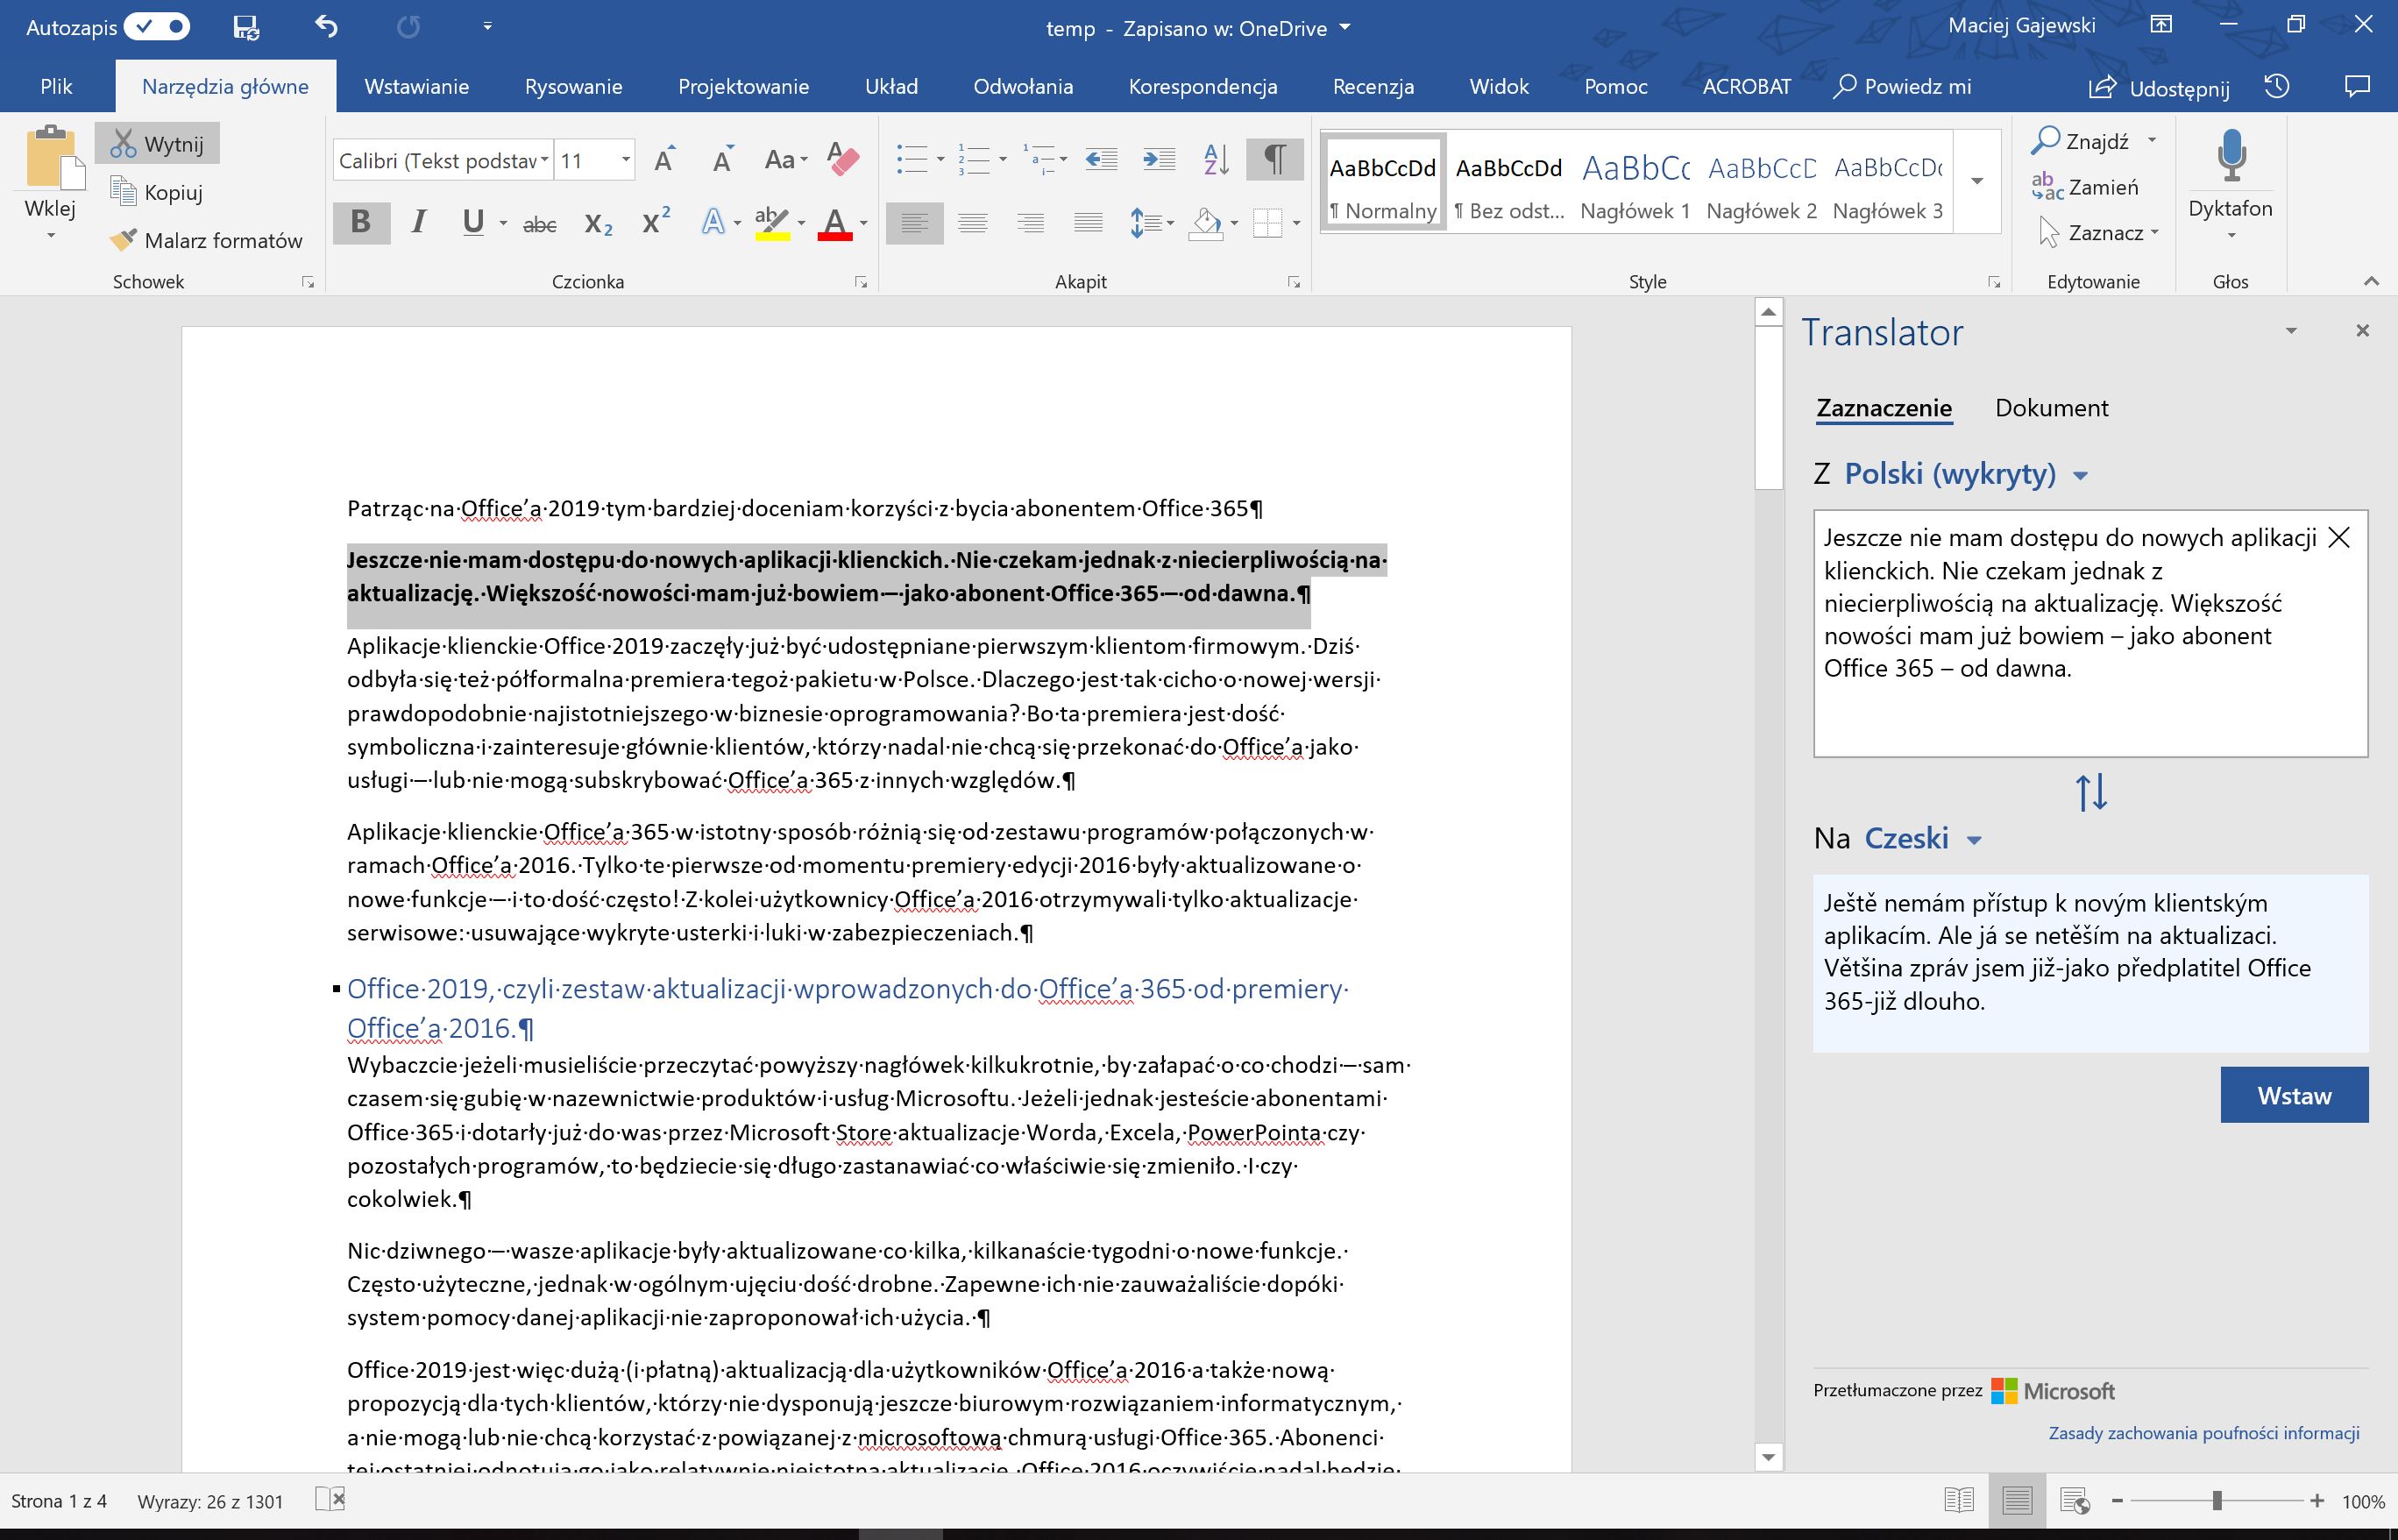The height and width of the screenshot is (1540, 2398).
Task: Expand the styles gallery more arrow
Action: click(1977, 181)
